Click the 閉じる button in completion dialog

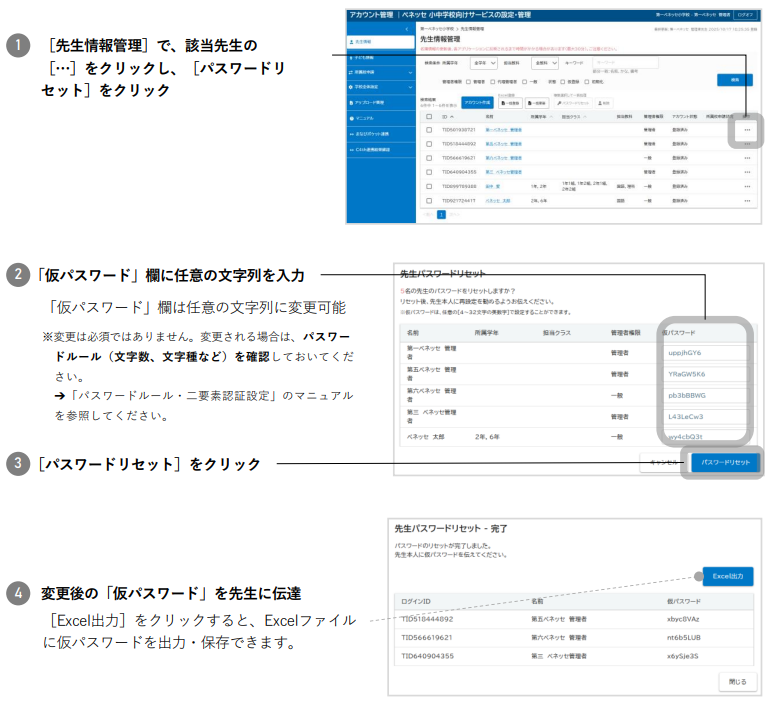[735, 681]
